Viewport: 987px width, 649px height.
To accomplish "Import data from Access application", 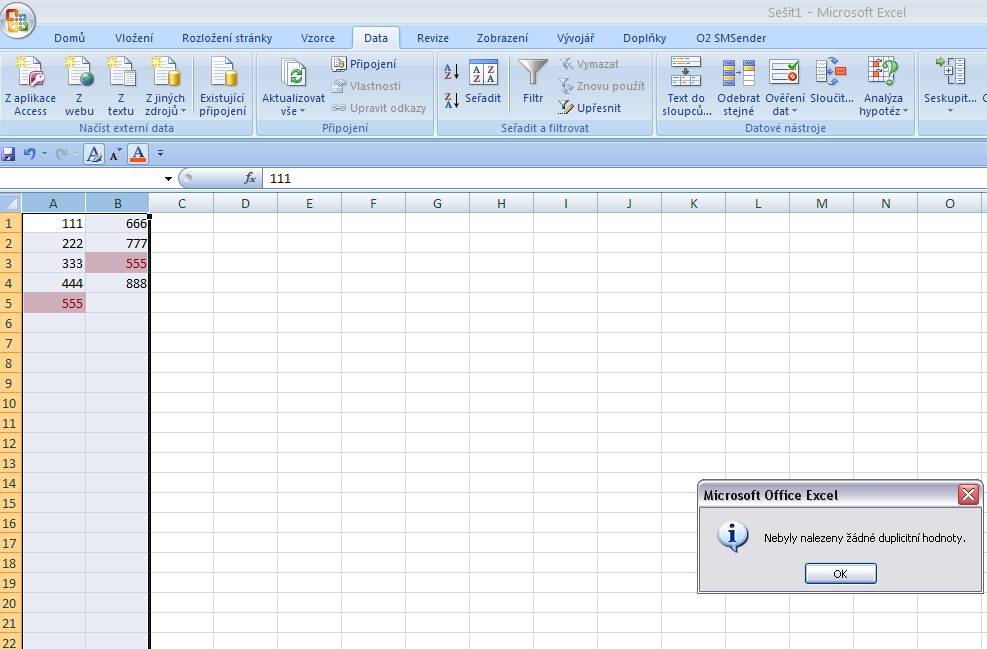I will click(x=30, y=87).
